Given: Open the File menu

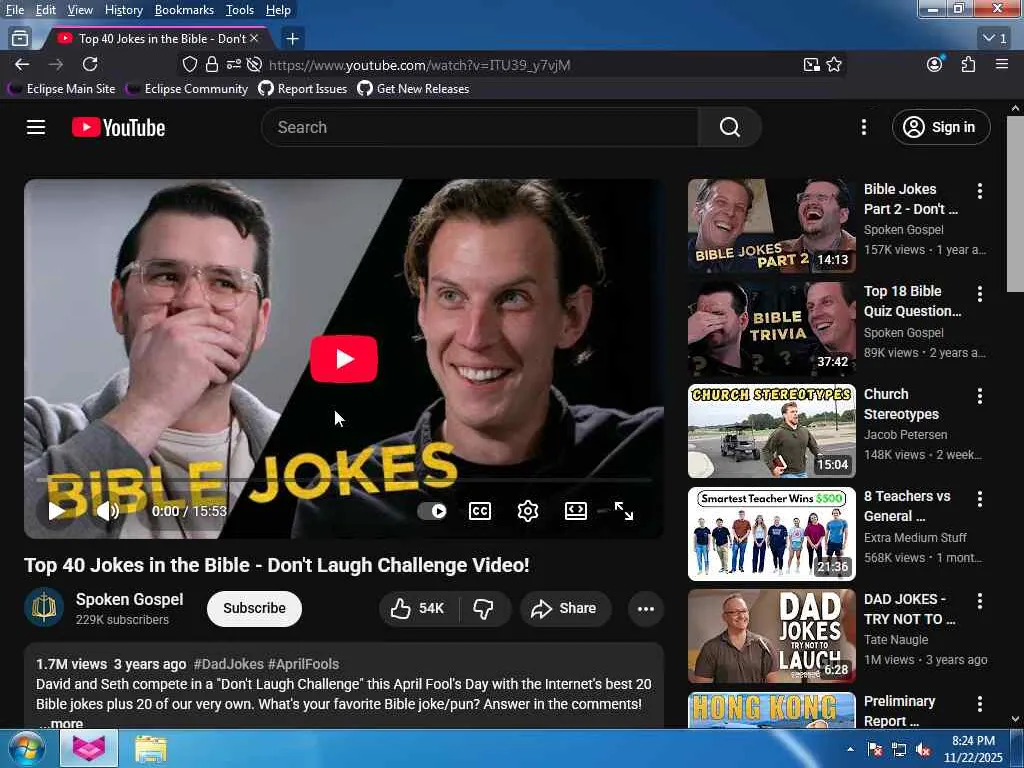Looking at the screenshot, I should pos(14,10).
